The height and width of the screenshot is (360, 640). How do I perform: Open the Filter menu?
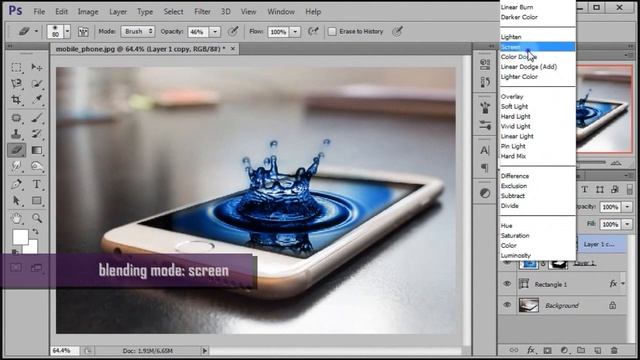pyautogui.click(x=202, y=12)
